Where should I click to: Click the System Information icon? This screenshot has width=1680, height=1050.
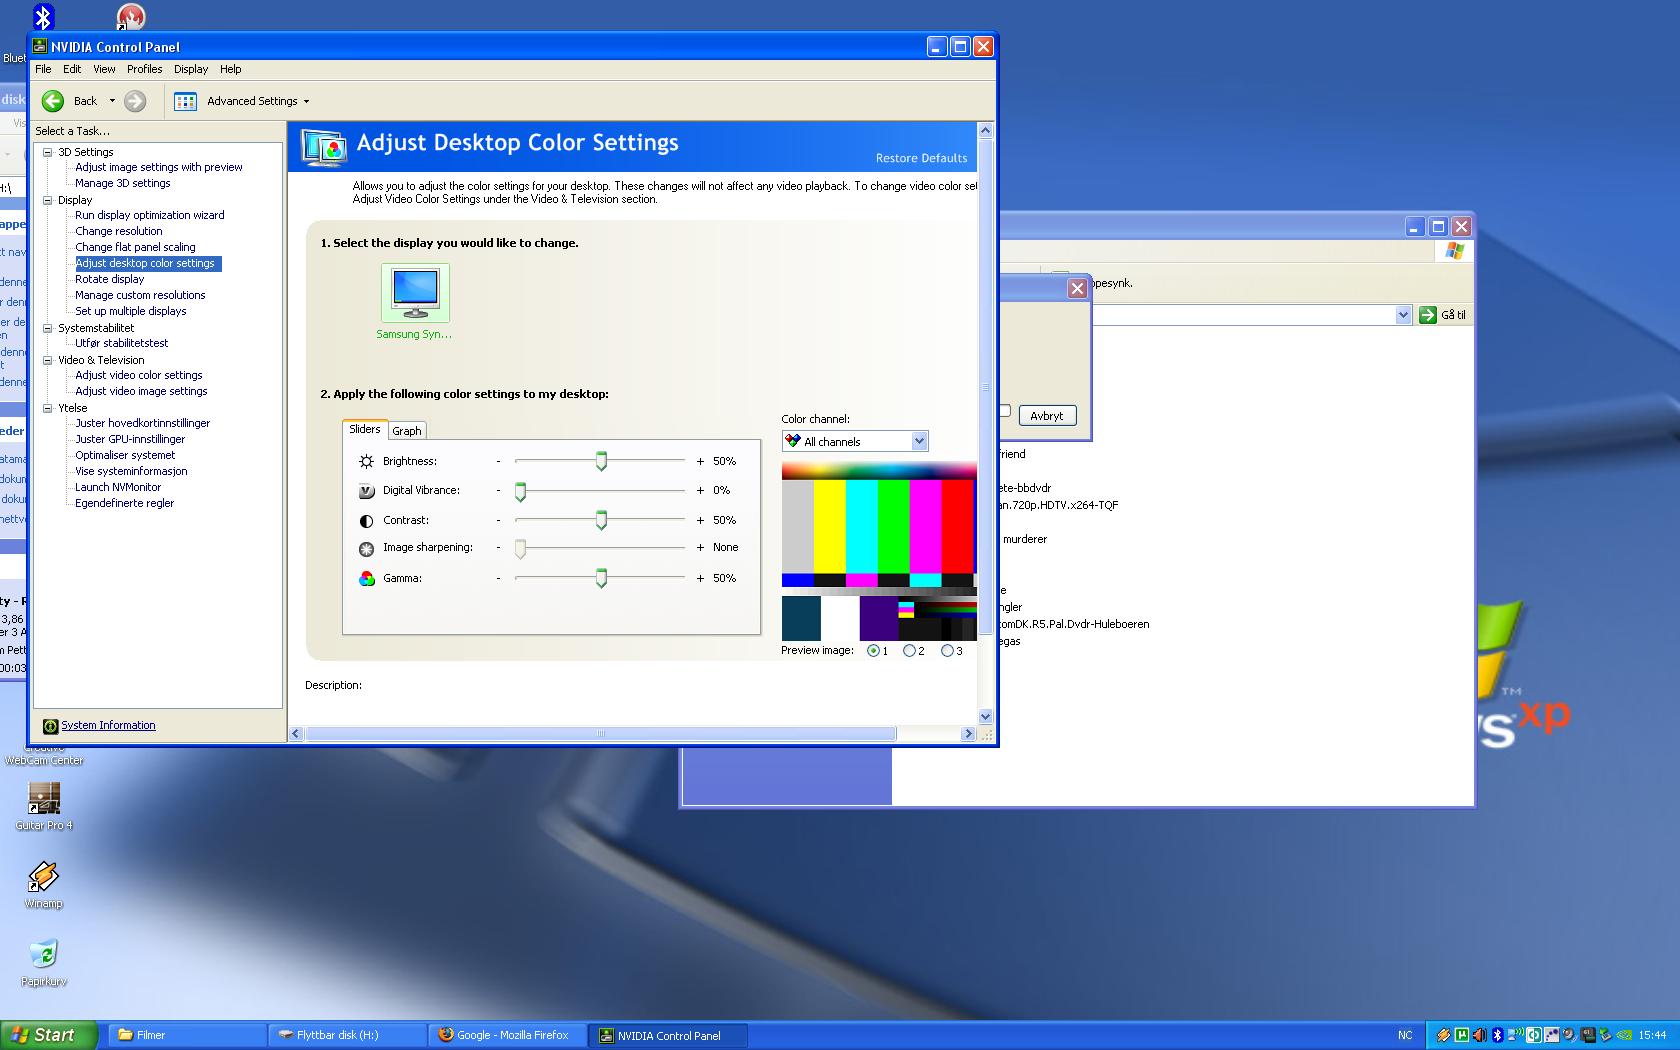tap(50, 726)
